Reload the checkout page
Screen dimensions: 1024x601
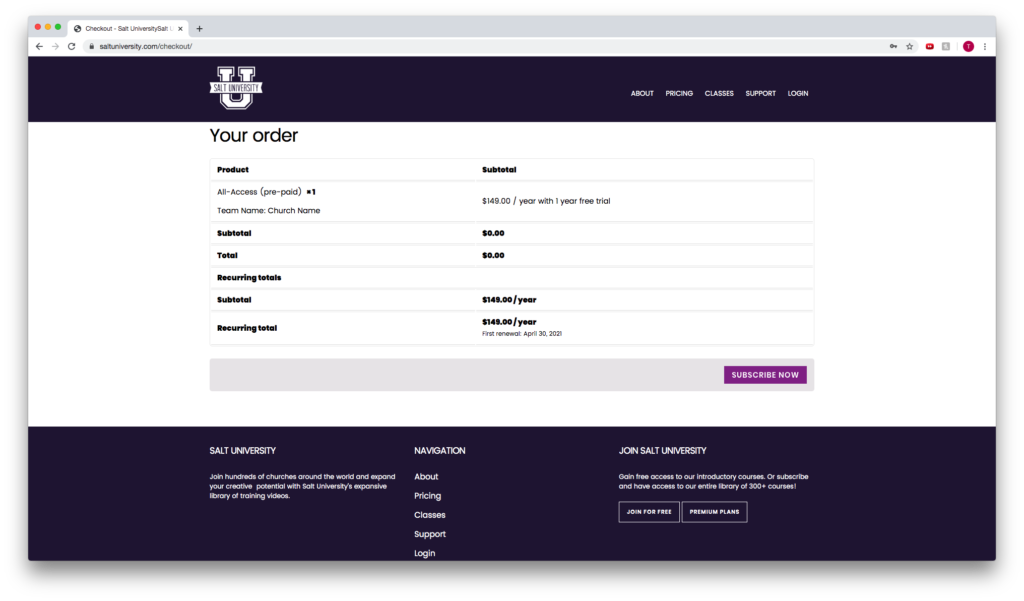coord(72,46)
